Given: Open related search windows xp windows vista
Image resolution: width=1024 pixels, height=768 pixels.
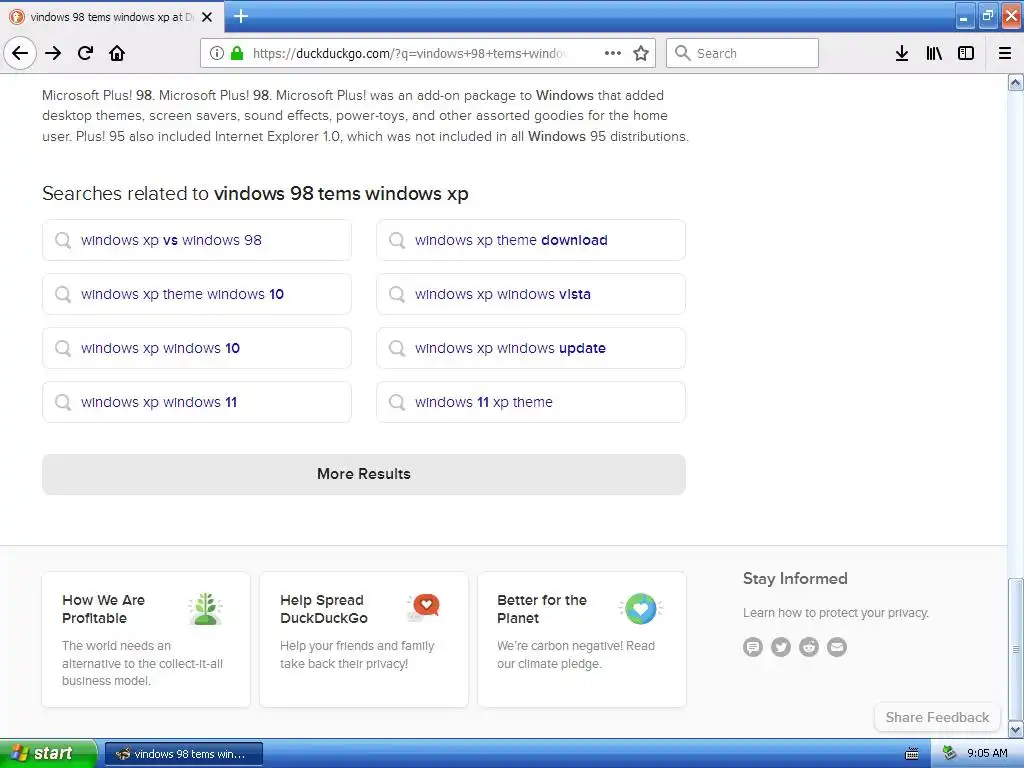Looking at the screenshot, I should pyautogui.click(x=531, y=294).
